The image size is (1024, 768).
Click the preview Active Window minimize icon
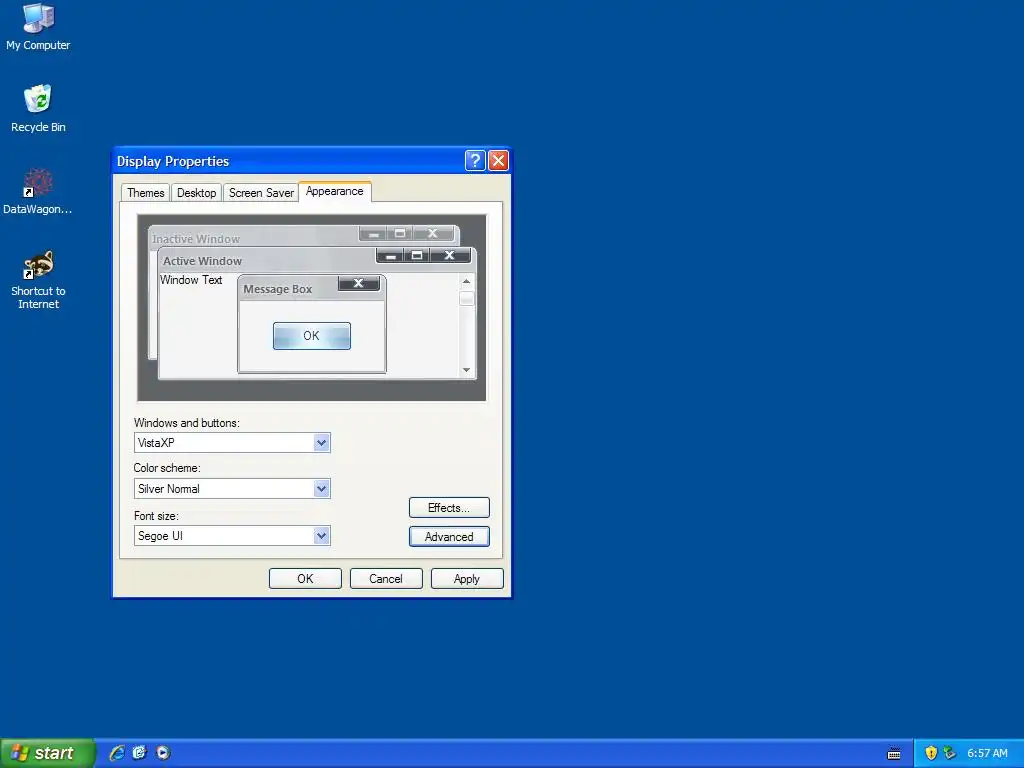pos(391,255)
